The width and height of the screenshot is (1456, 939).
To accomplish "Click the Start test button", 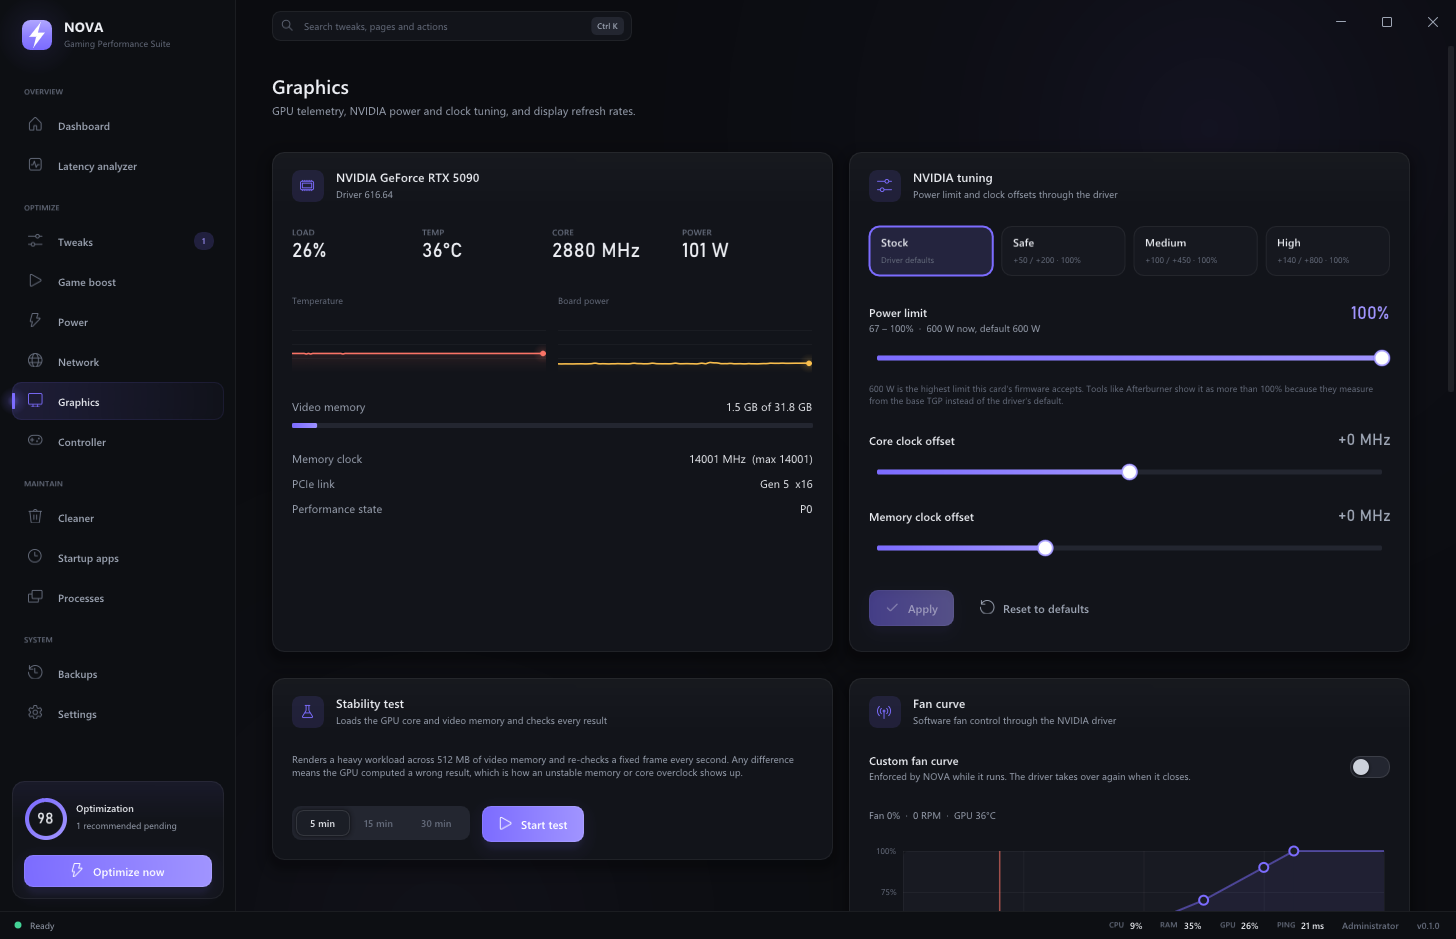I will (x=533, y=824).
